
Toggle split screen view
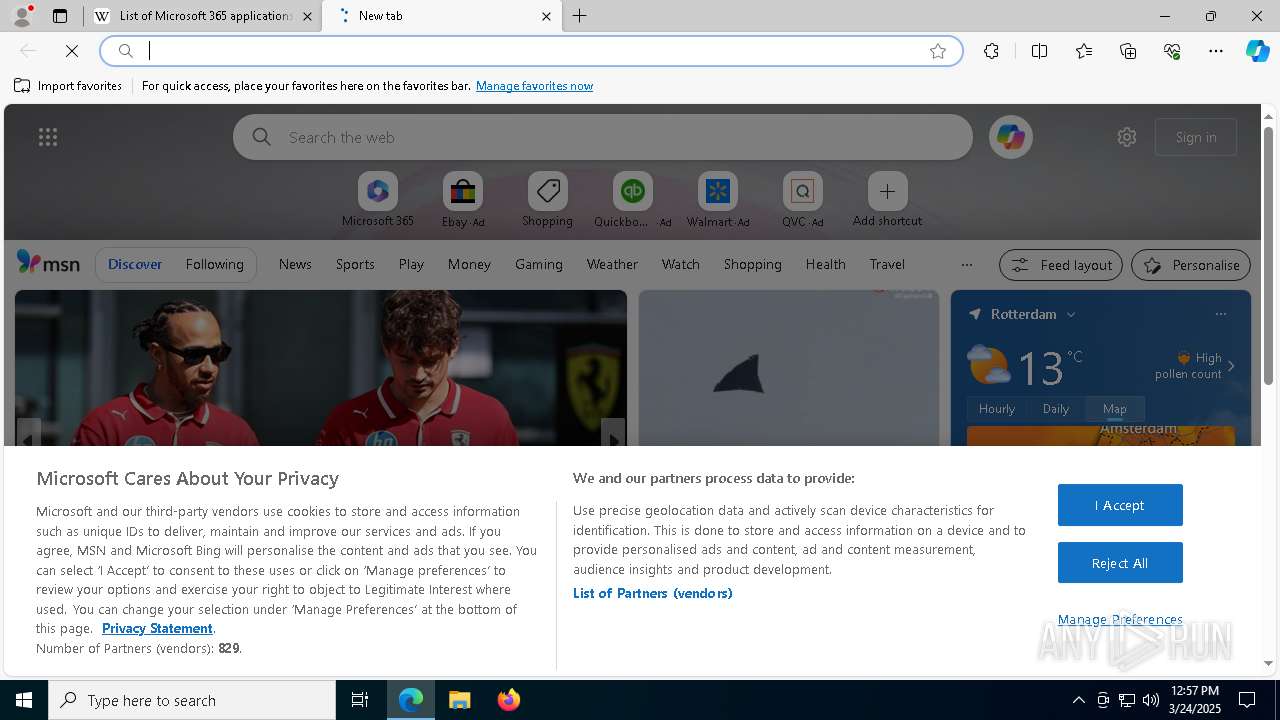coord(1039,51)
